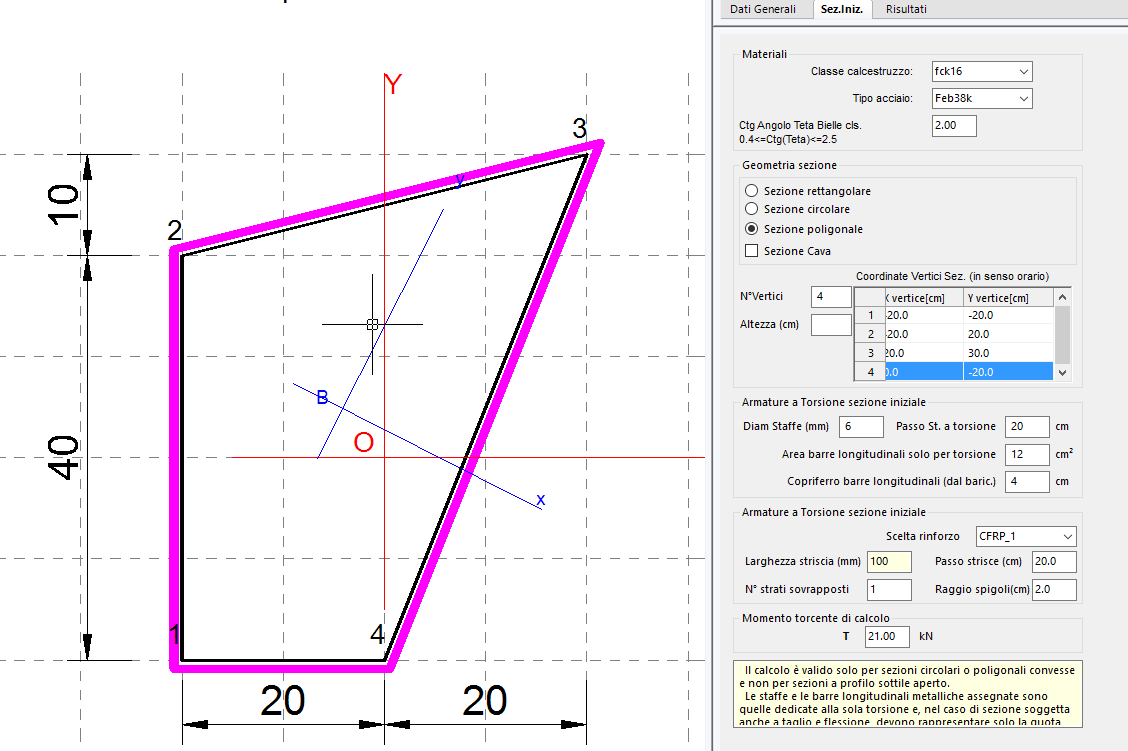Edit the Momento torcente T field
The image size is (1128, 751).
tap(888, 637)
